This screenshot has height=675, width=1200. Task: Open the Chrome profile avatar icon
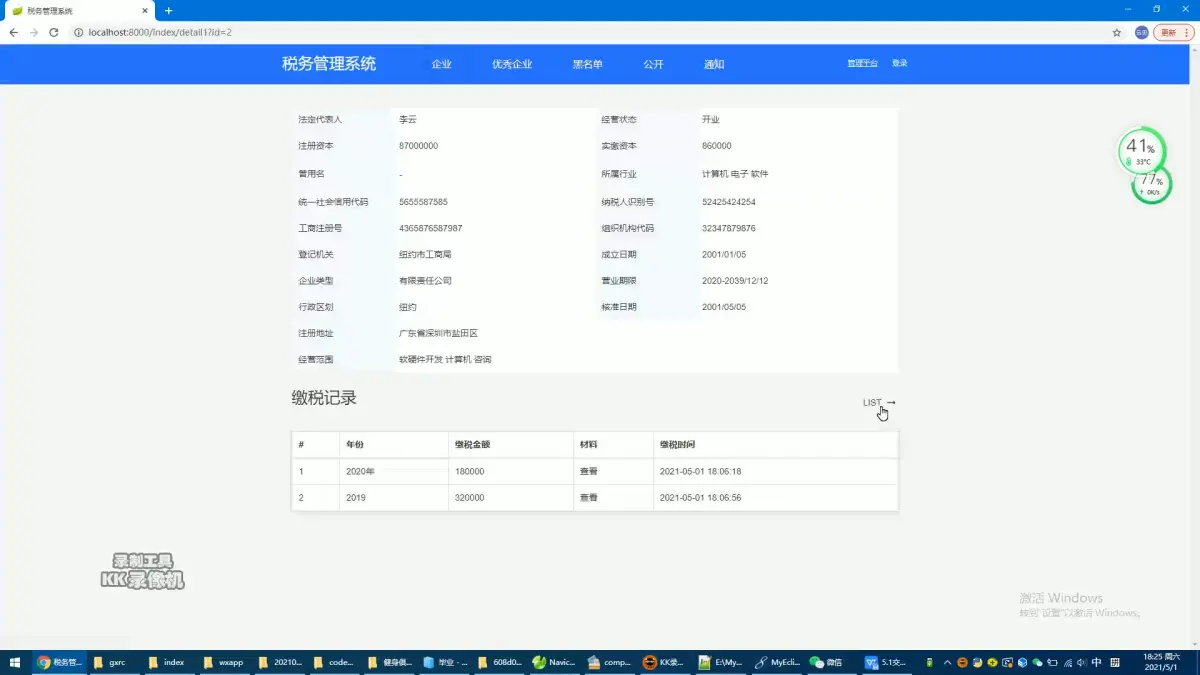(x=1139, y=32)
